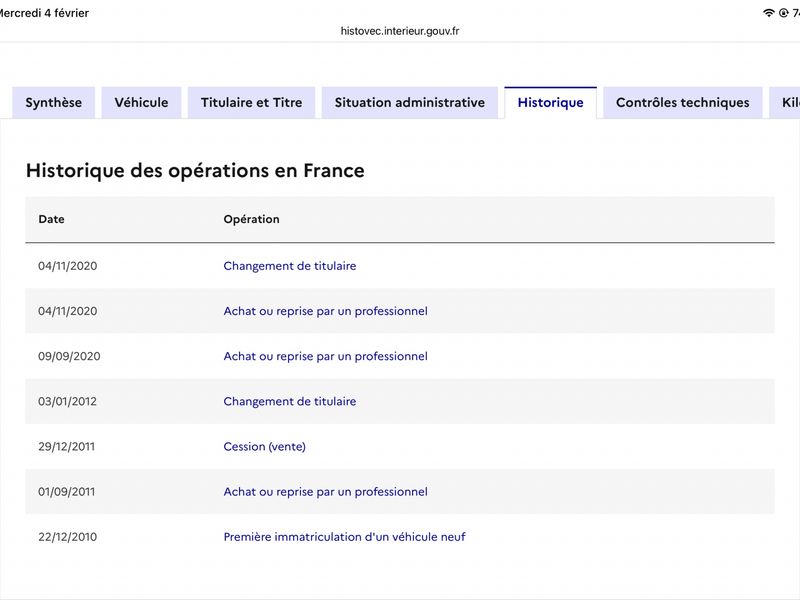Click the Cession (vente) operation link

[x=264, y=446]
